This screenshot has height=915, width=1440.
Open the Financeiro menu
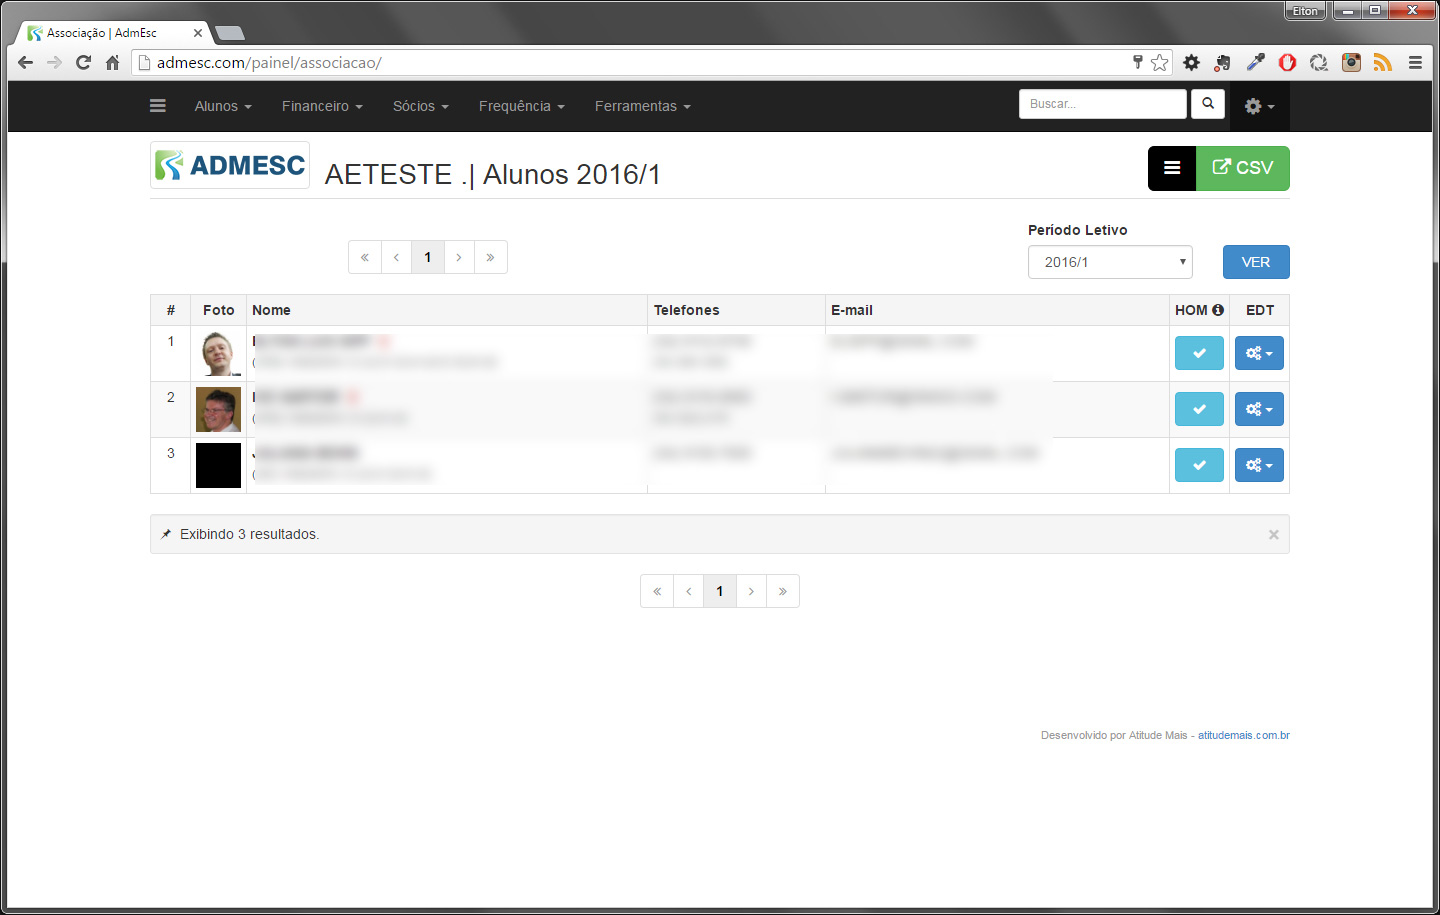(322, 106)
